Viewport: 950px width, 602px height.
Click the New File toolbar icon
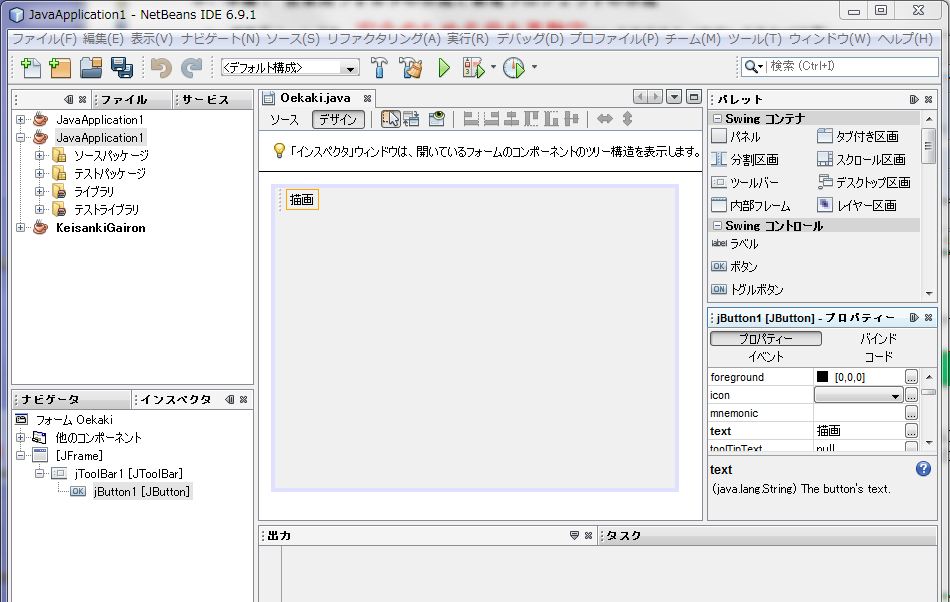tap(31, 68)
